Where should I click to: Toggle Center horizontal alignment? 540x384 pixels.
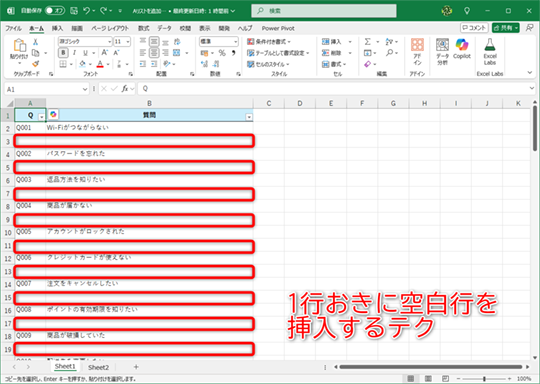(x=154, y=53)
